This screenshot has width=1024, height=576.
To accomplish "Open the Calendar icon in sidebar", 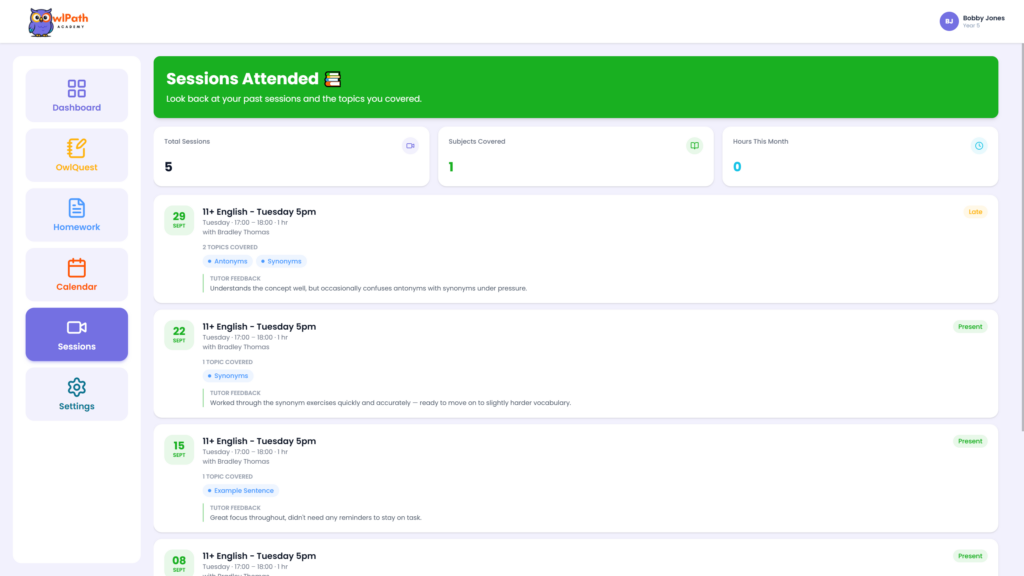I will point(76,268).
